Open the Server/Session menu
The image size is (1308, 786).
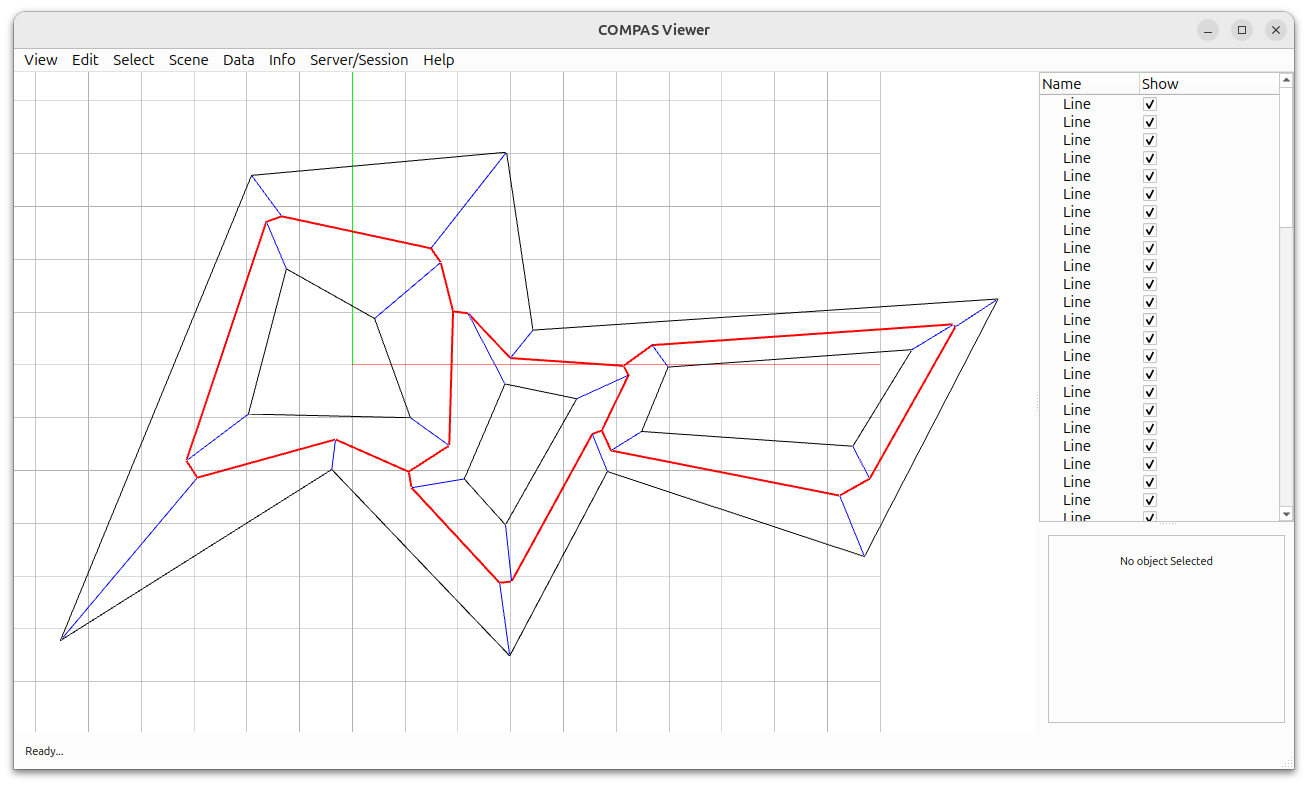pyautogui.click(x=359, y=60)
